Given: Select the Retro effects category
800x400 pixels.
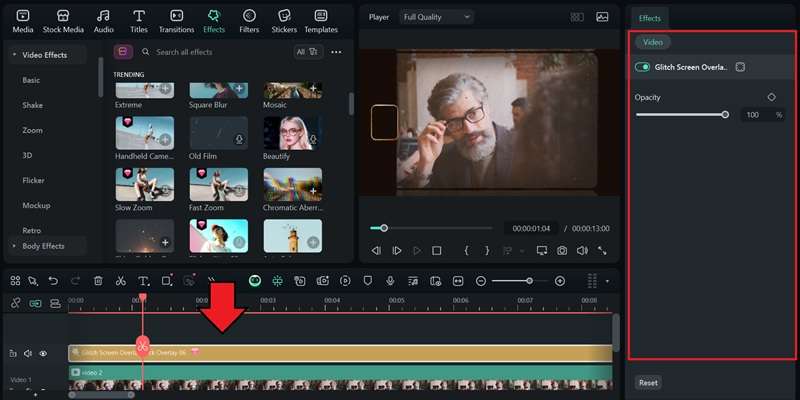Looking at the screenshot, I should click(x=32, y=231).
